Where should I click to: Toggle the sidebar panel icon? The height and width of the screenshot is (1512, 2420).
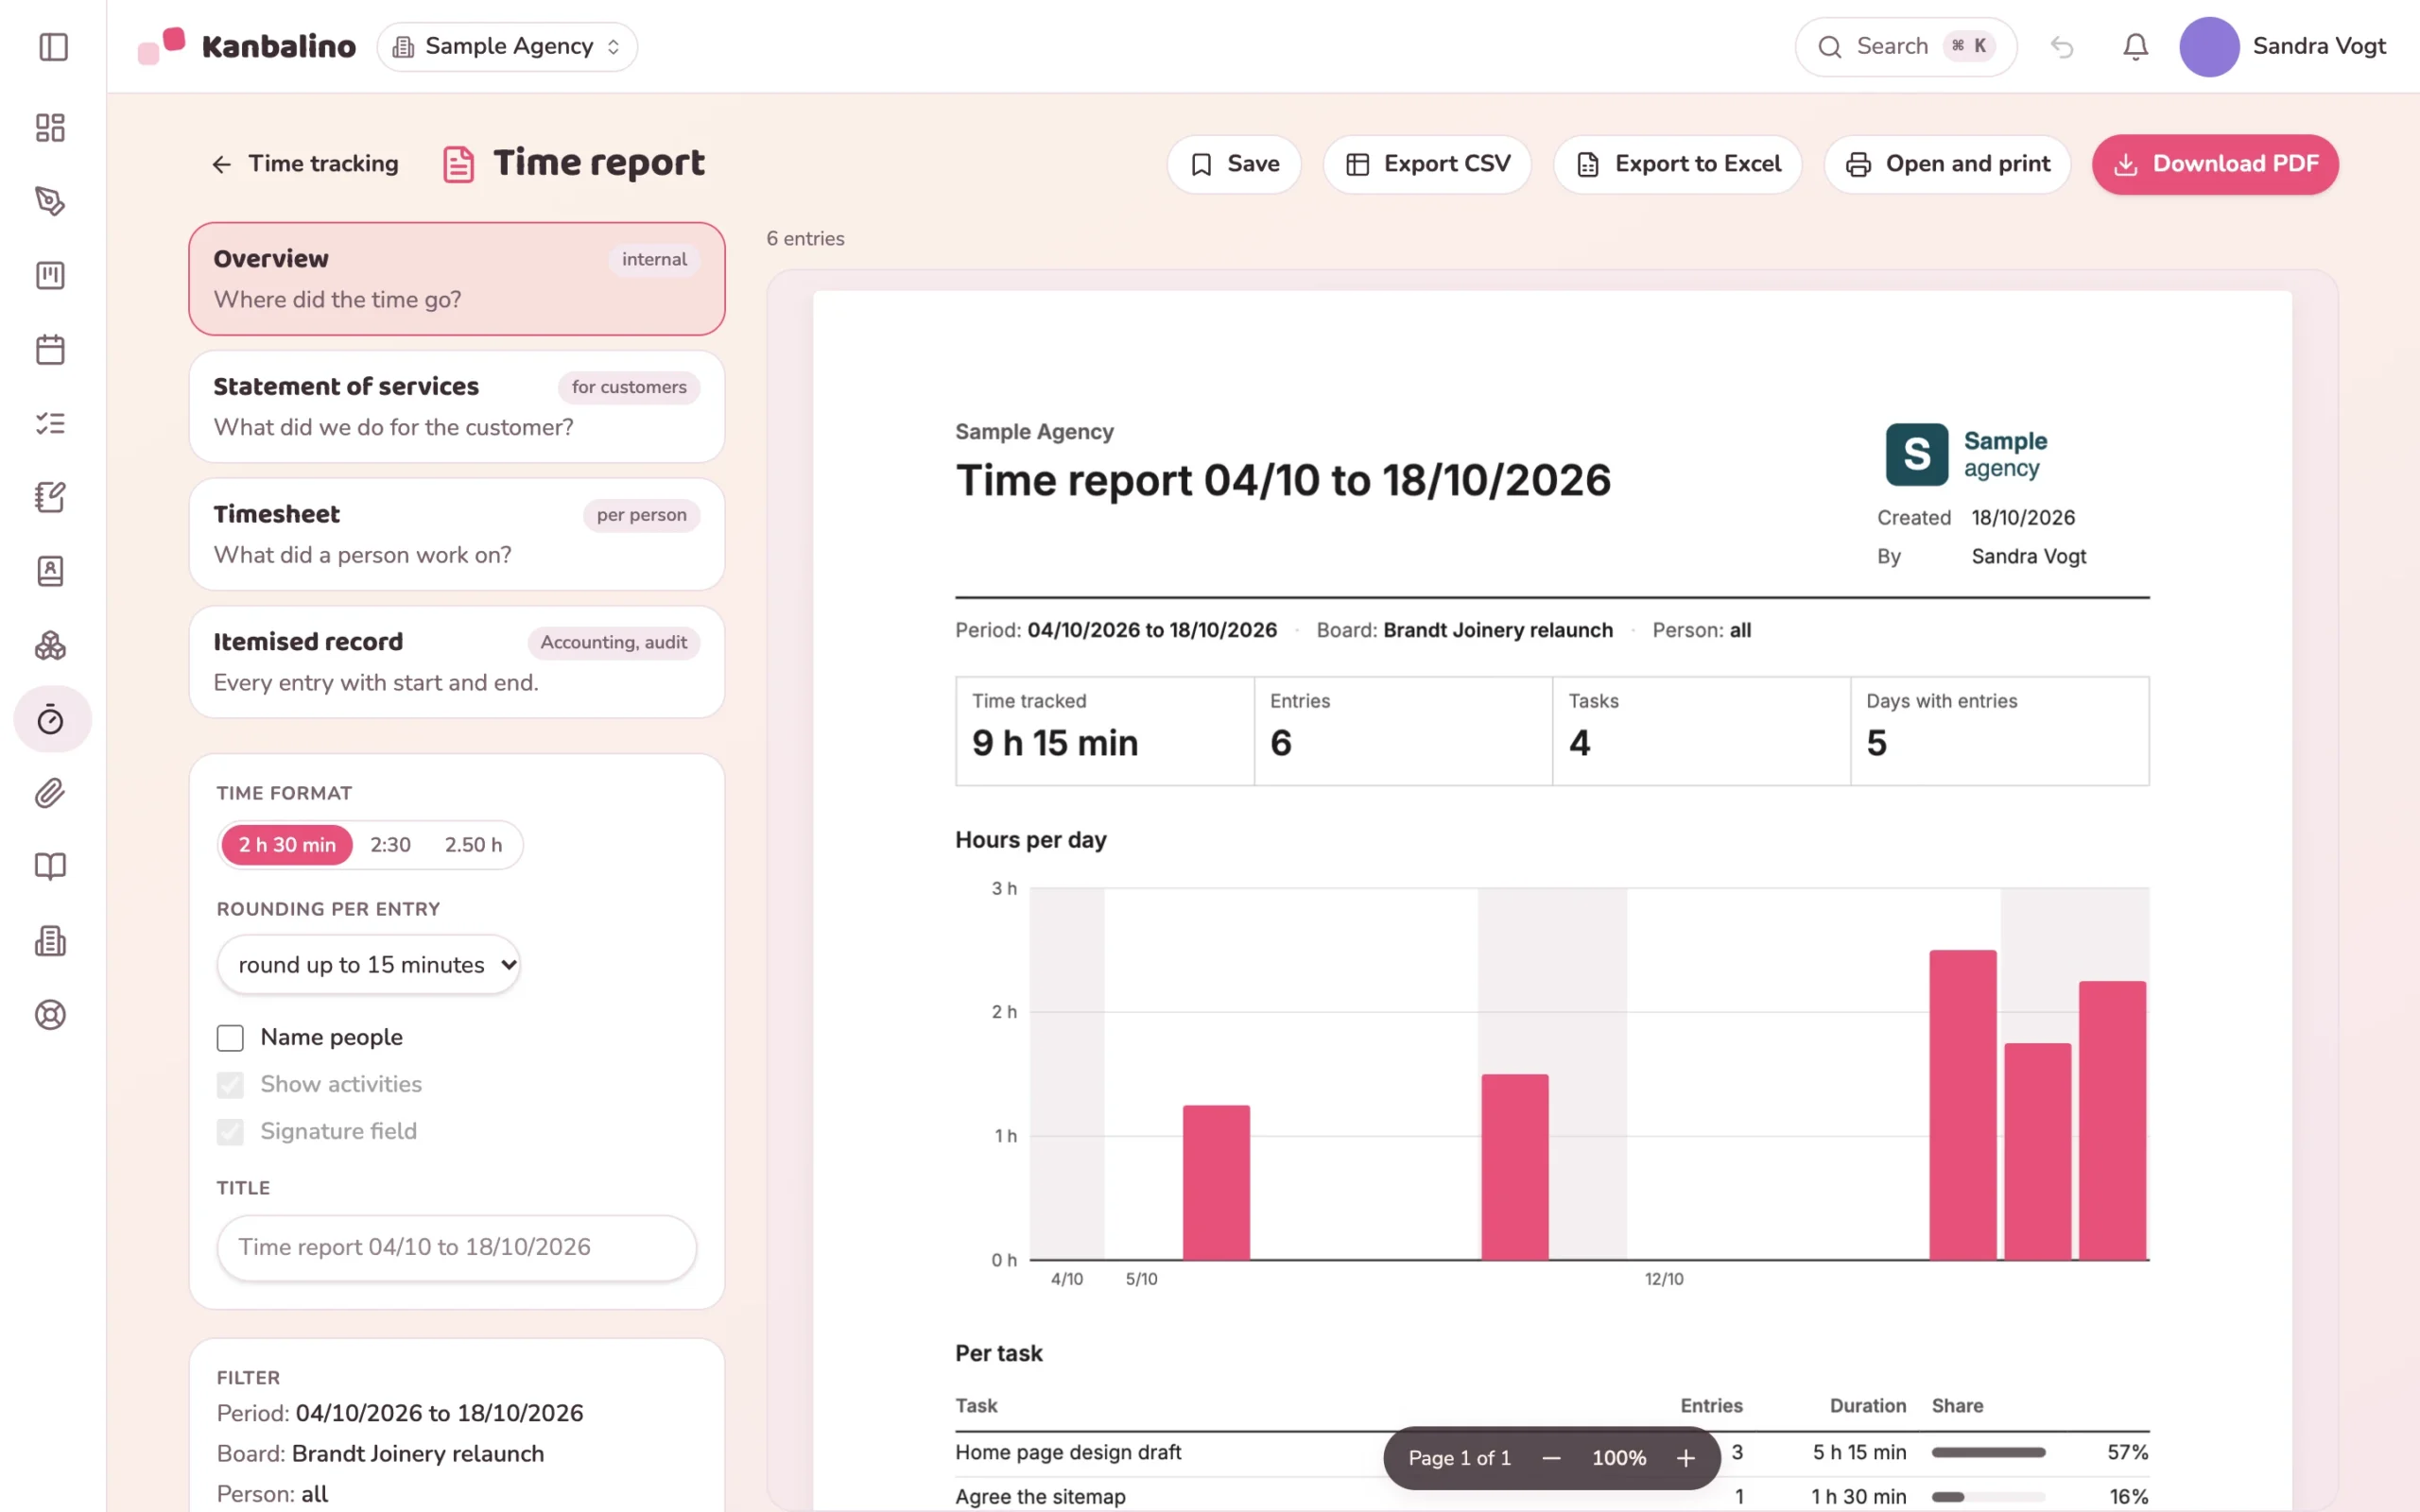coord(53,47)
